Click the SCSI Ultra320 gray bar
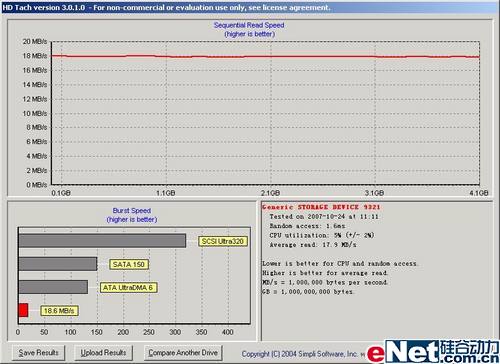Screen dimensions: 500x364 pos(102,241)
